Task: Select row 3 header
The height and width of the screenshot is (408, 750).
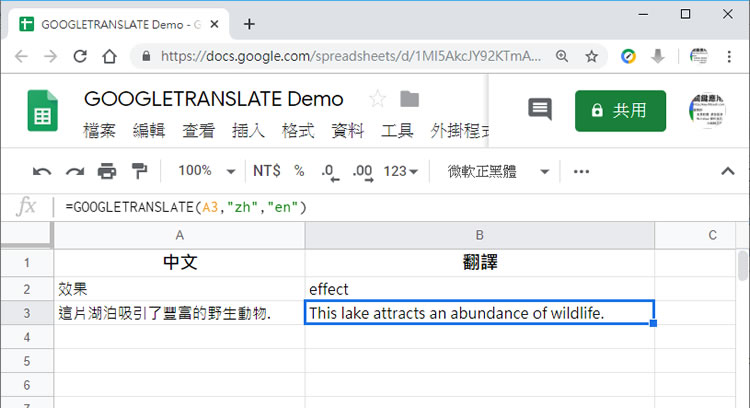Action: click(27, 313)
